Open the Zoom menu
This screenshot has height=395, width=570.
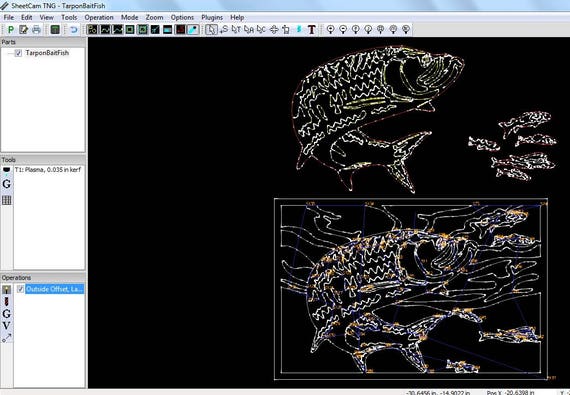click(154, 17)
